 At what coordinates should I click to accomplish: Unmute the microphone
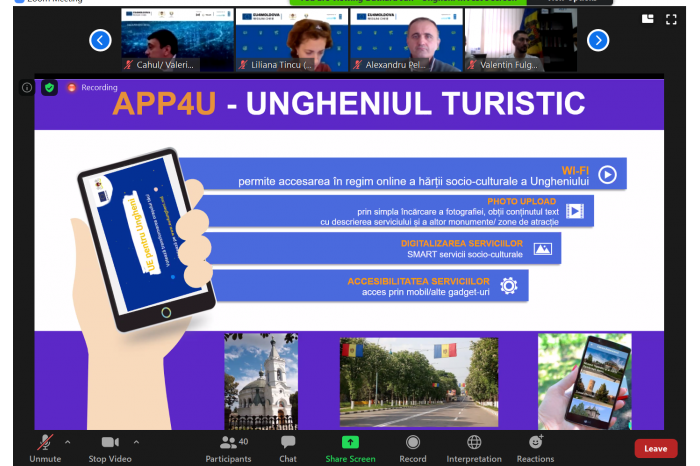[44, 444]
